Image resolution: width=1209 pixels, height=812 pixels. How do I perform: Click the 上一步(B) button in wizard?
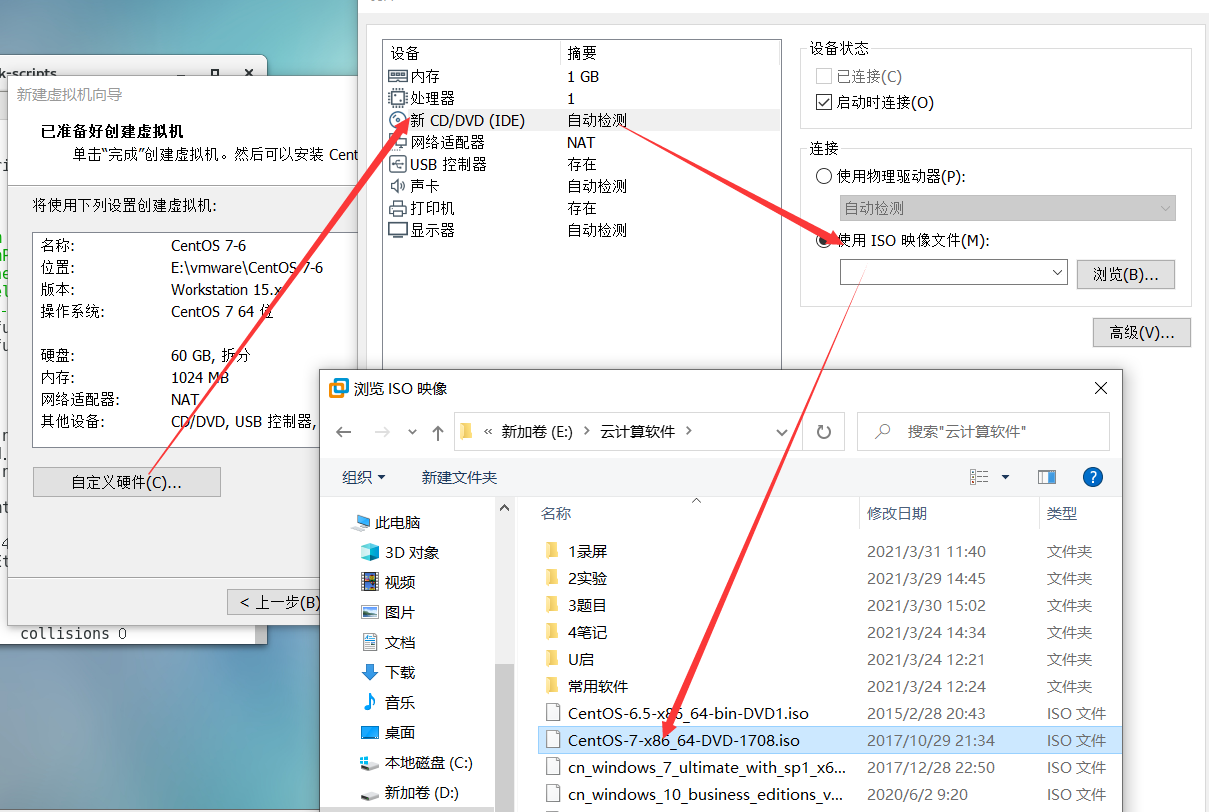274,602
